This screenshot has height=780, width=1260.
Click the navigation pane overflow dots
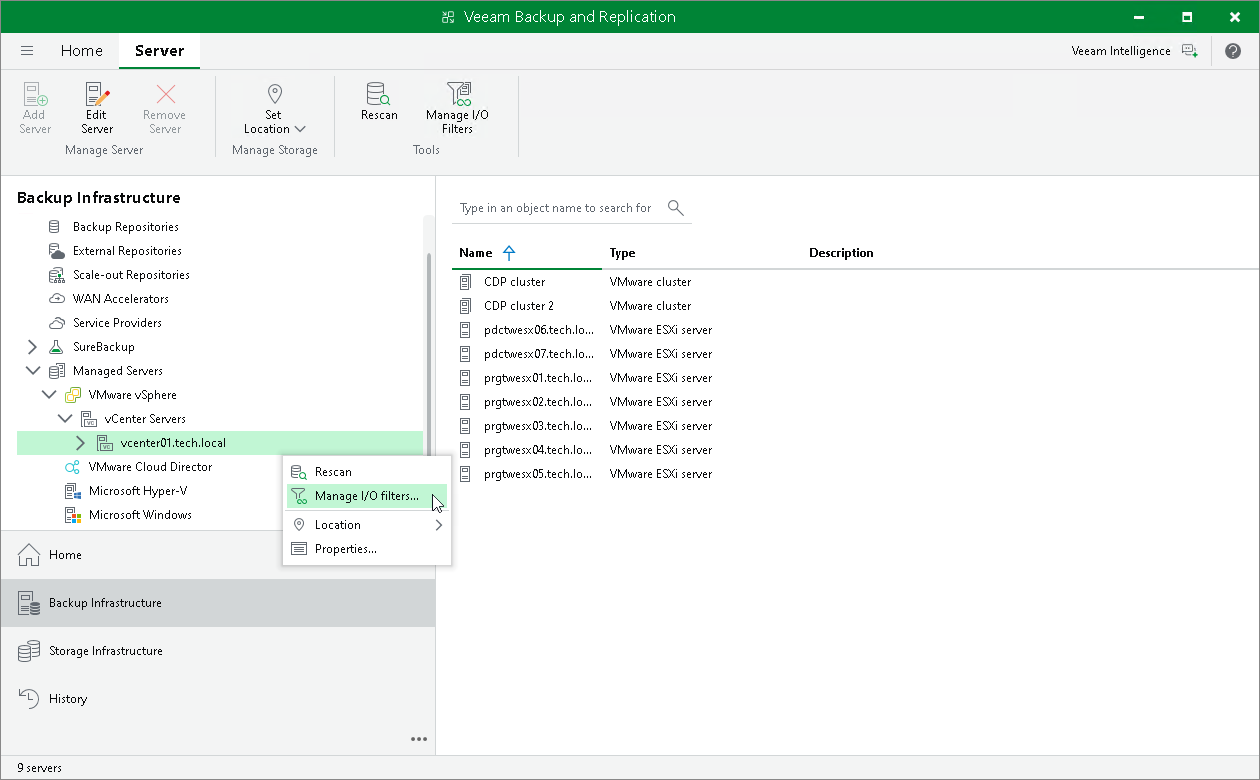point(419,739)
